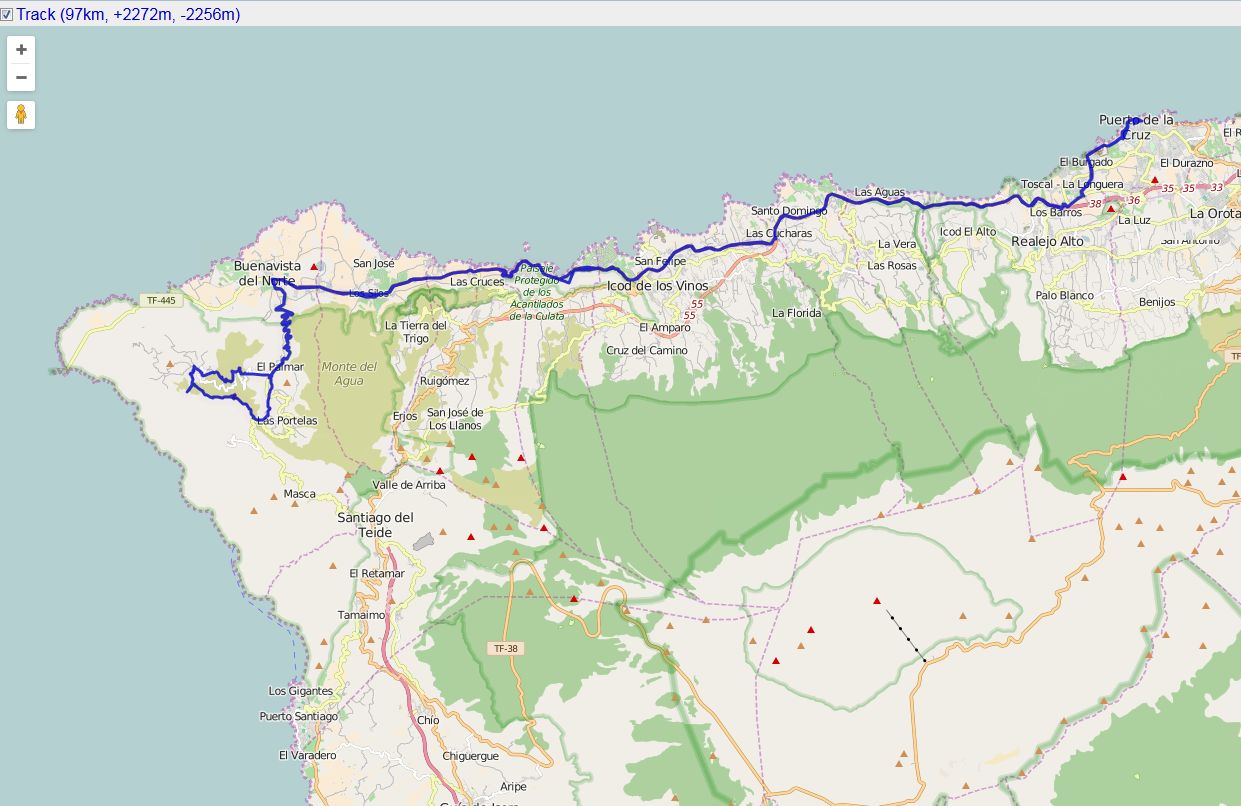This screenshot has height=806, width=1241.
Task: Click the Benijos label
Action: (1157, 302)
